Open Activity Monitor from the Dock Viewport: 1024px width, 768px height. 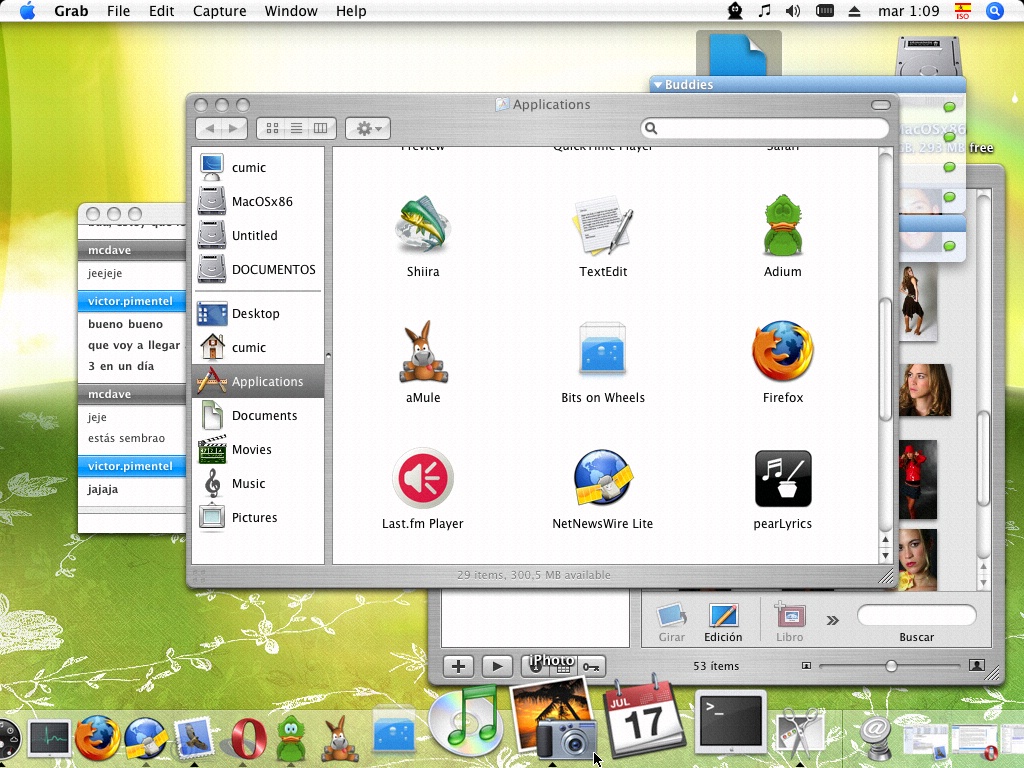point(48,739)
